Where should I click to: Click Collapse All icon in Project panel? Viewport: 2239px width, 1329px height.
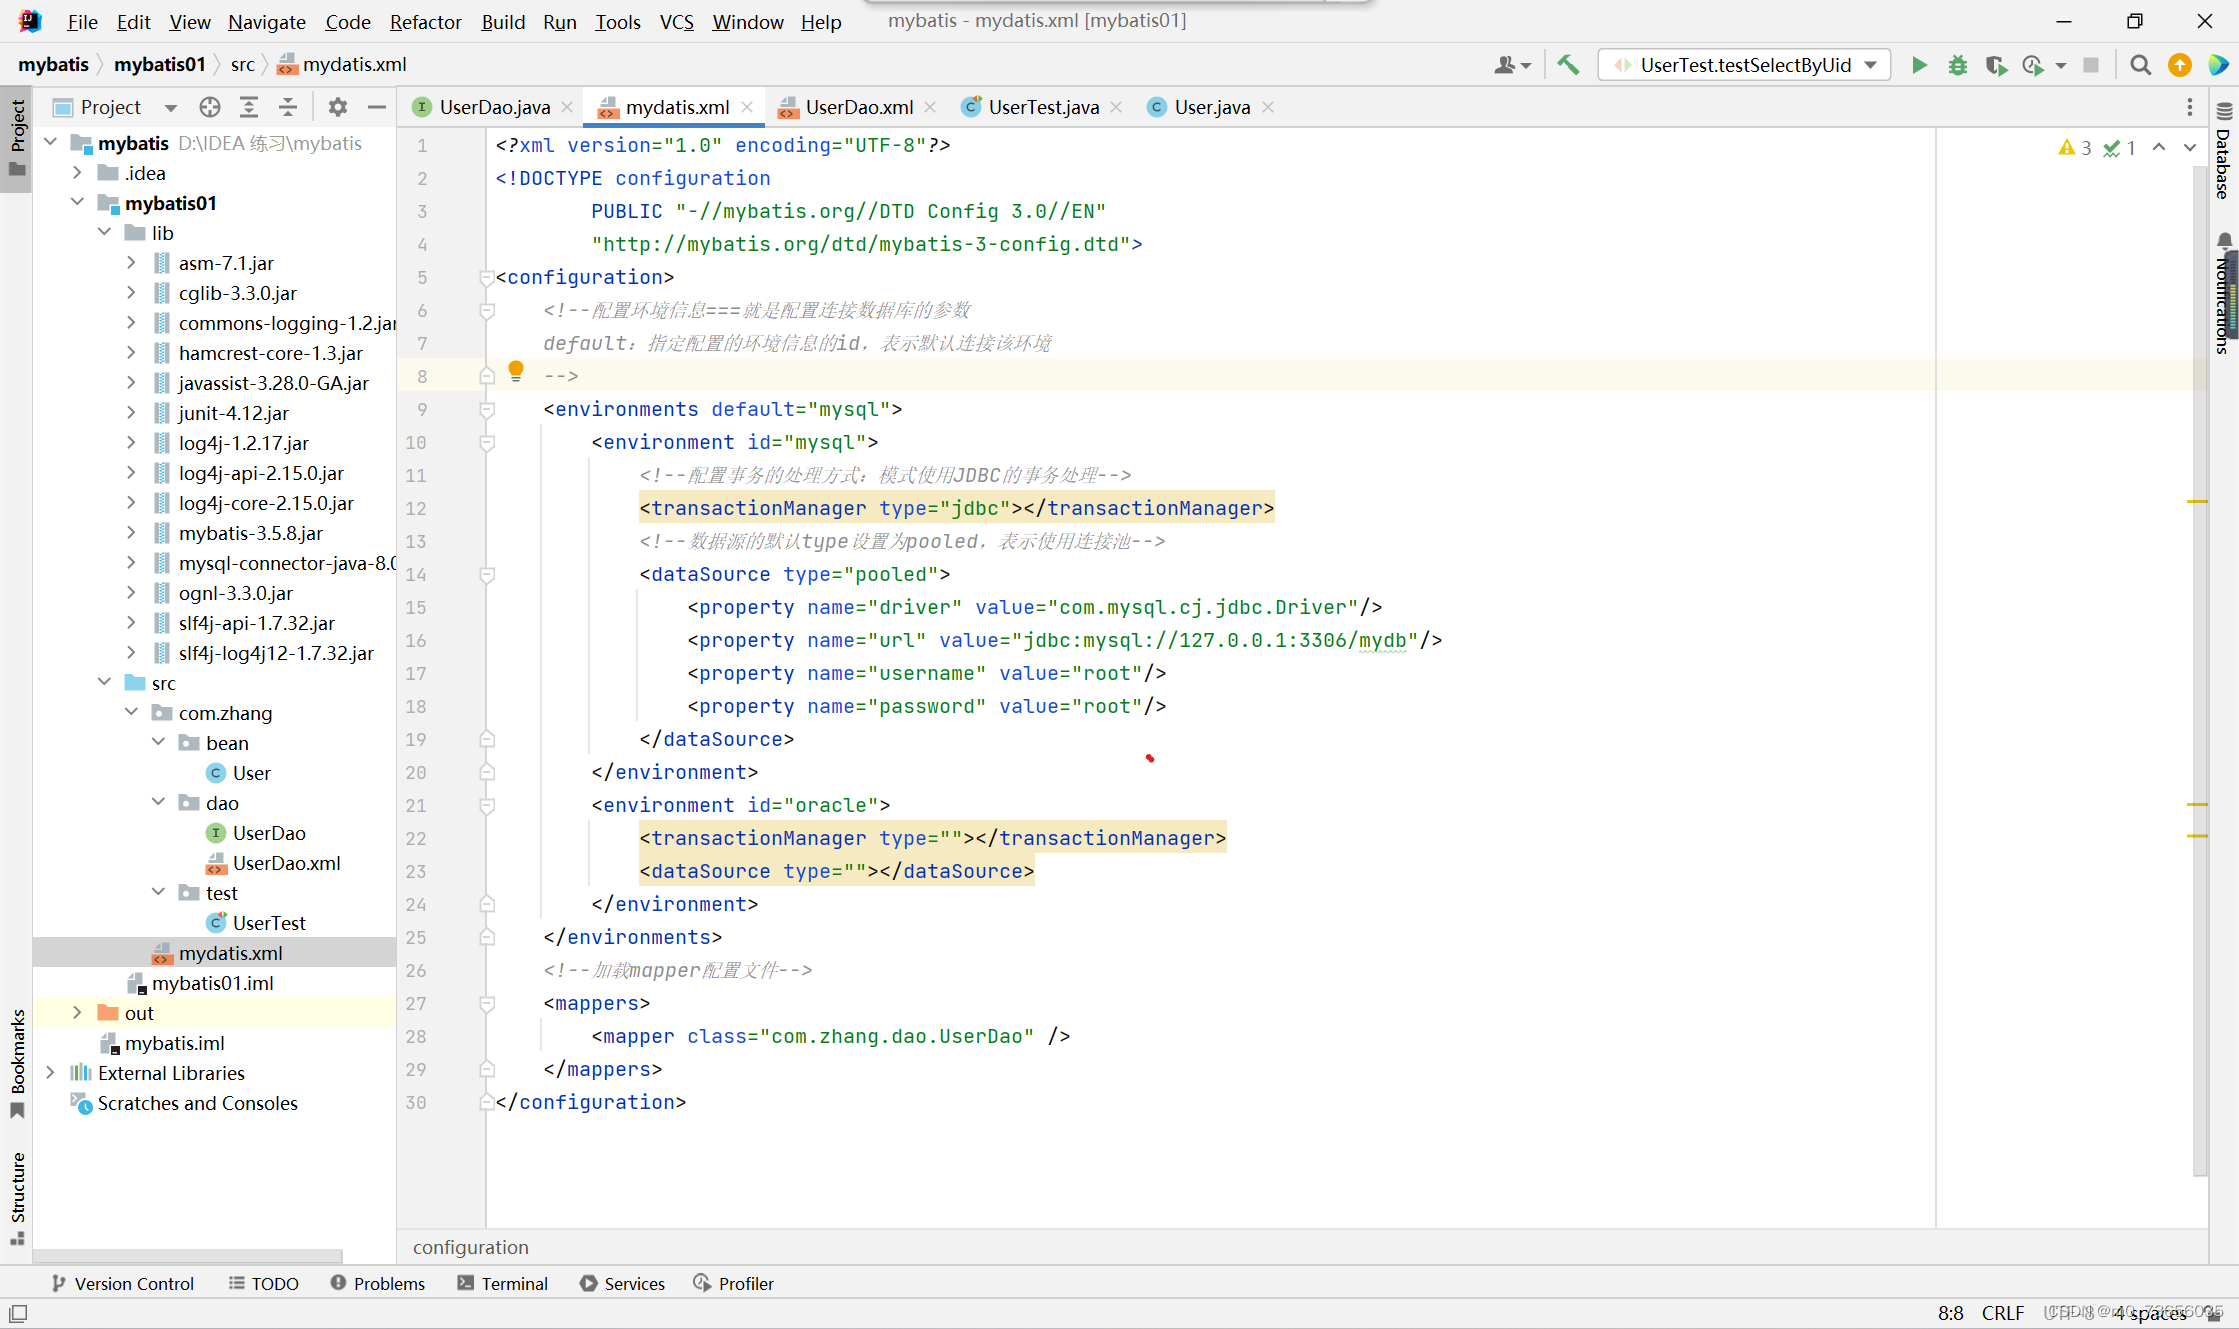tap(288, 107)
